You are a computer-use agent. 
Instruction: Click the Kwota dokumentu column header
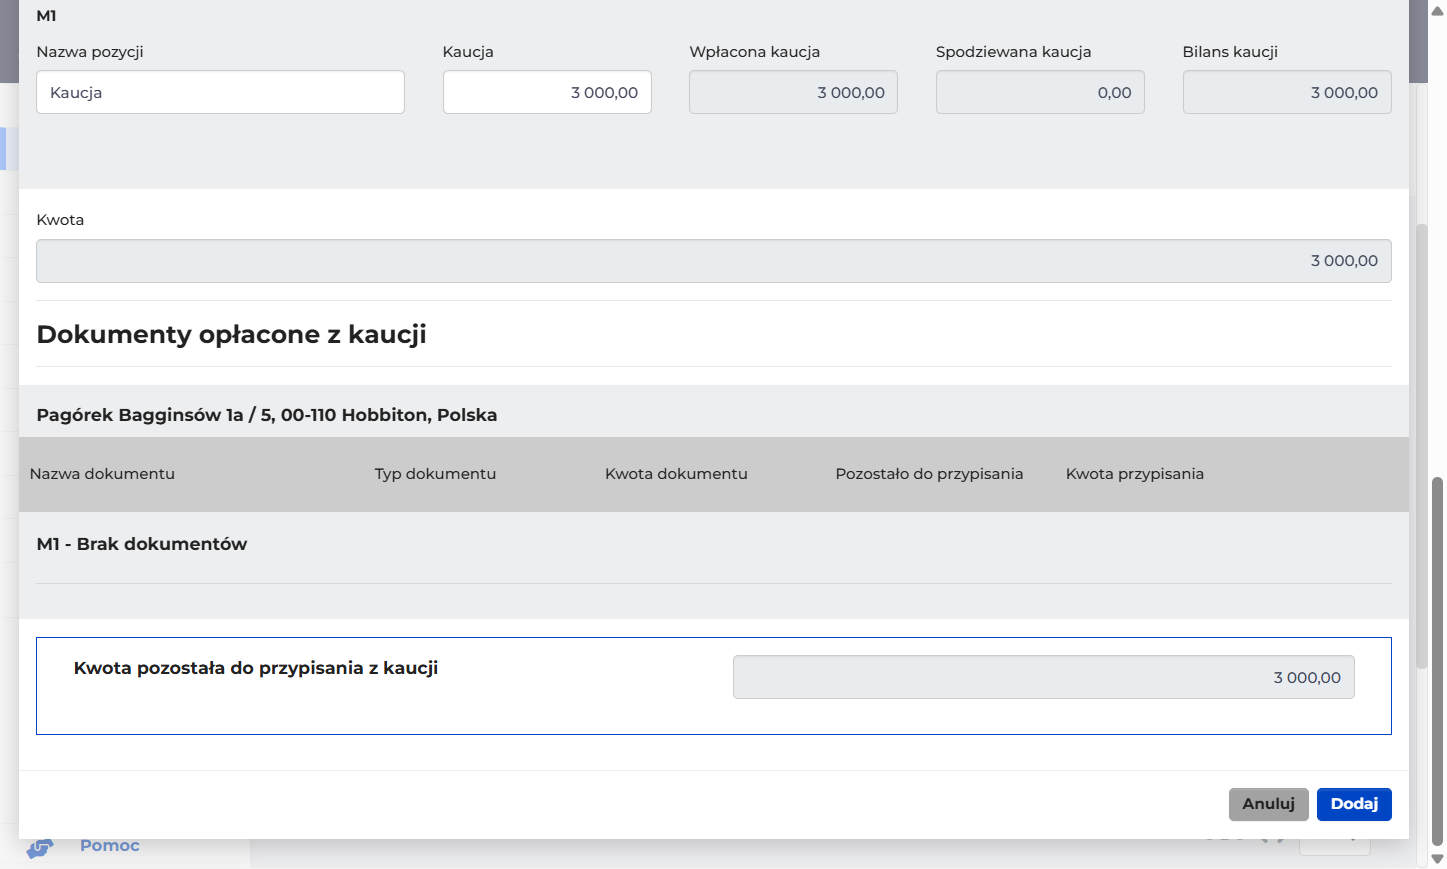pos(676,474)
